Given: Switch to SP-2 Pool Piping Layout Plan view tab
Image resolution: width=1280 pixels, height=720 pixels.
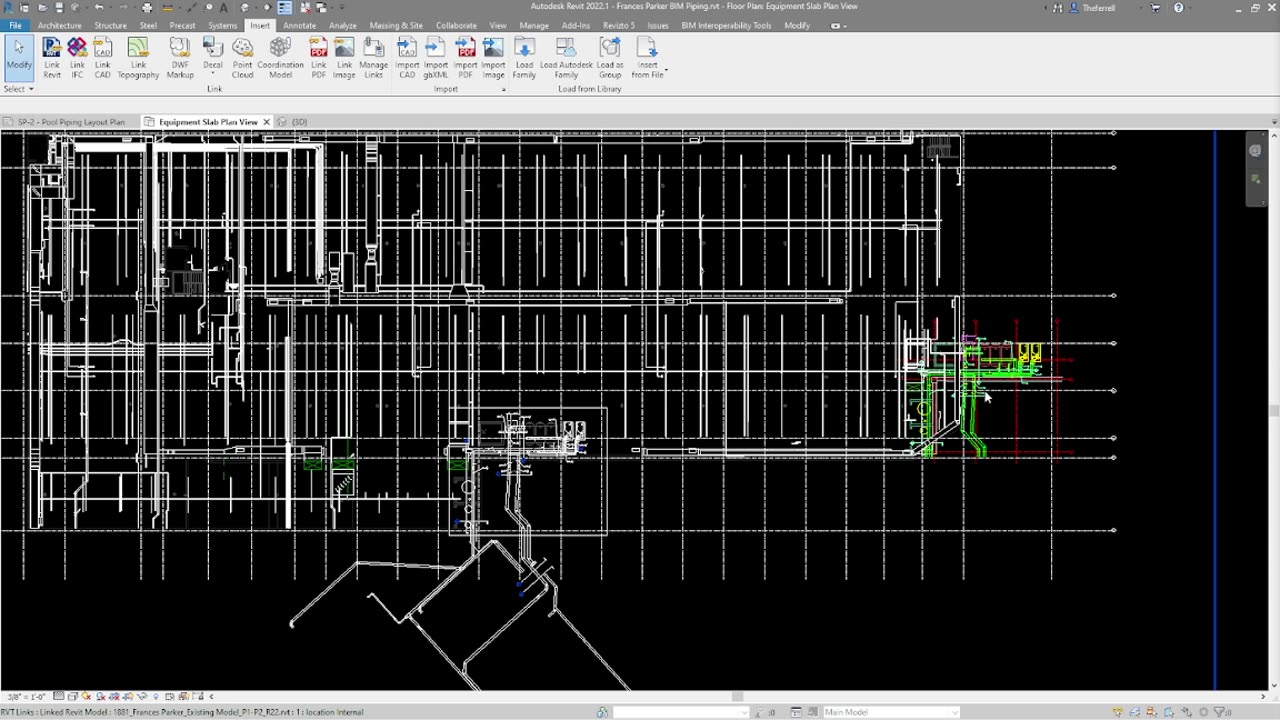Looking at the screenshot, I should pyautogui.click(x=70, y=122).
